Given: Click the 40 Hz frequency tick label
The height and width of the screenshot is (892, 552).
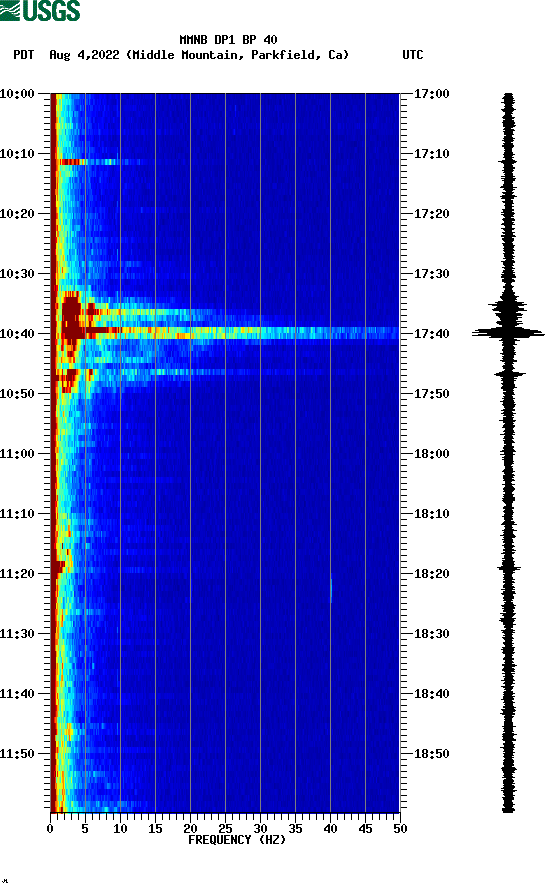Looking at the screenshot, I should click(x=331, y=829).
